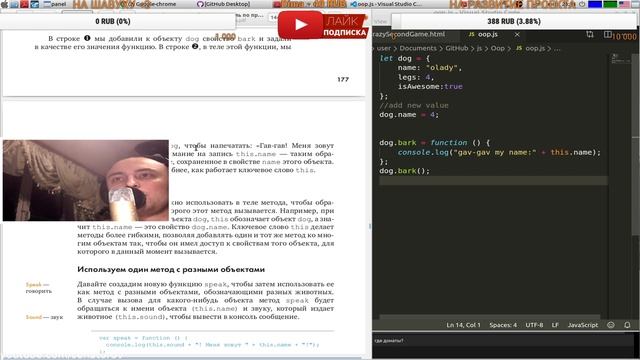This screenshot has width=640, height=360.
Task: Change indentation via Spaces: 4
Action: 503,325
